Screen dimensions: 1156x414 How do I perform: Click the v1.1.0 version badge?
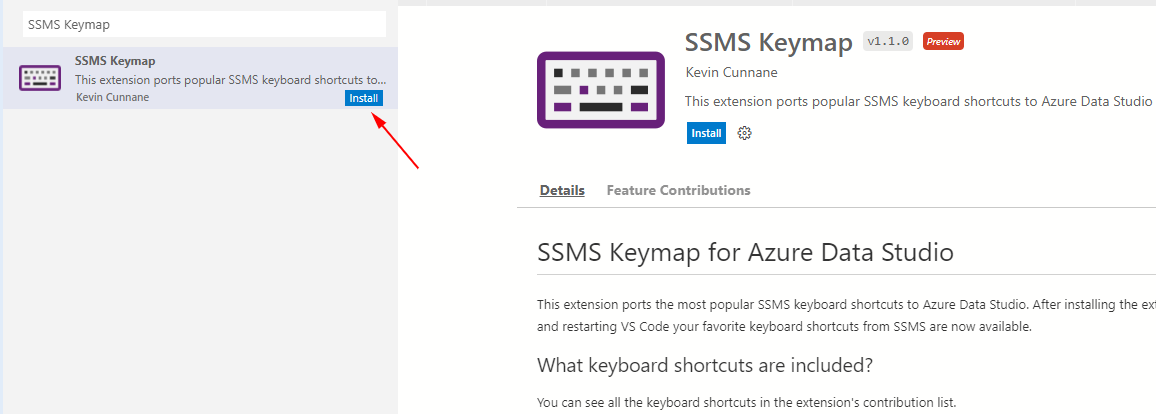[x=888, y=42]
